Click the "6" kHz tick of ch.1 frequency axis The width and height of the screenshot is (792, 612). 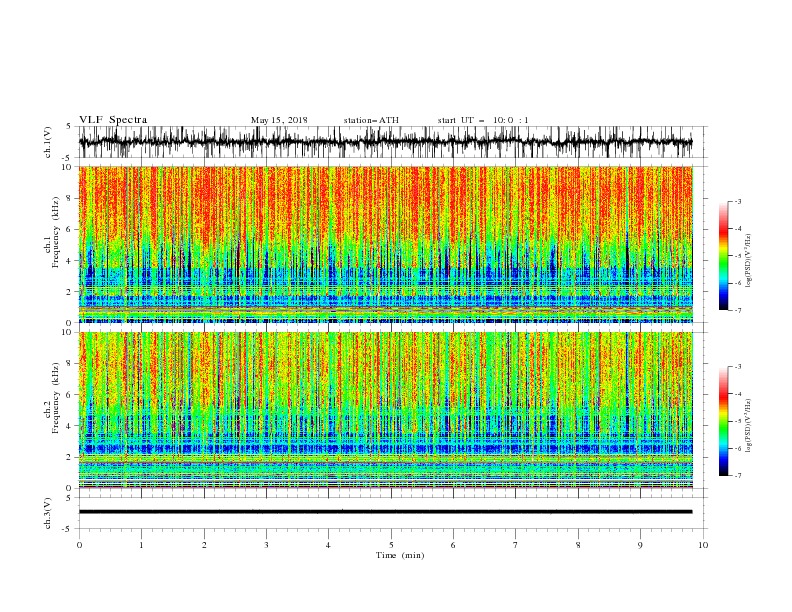[70, 229]
